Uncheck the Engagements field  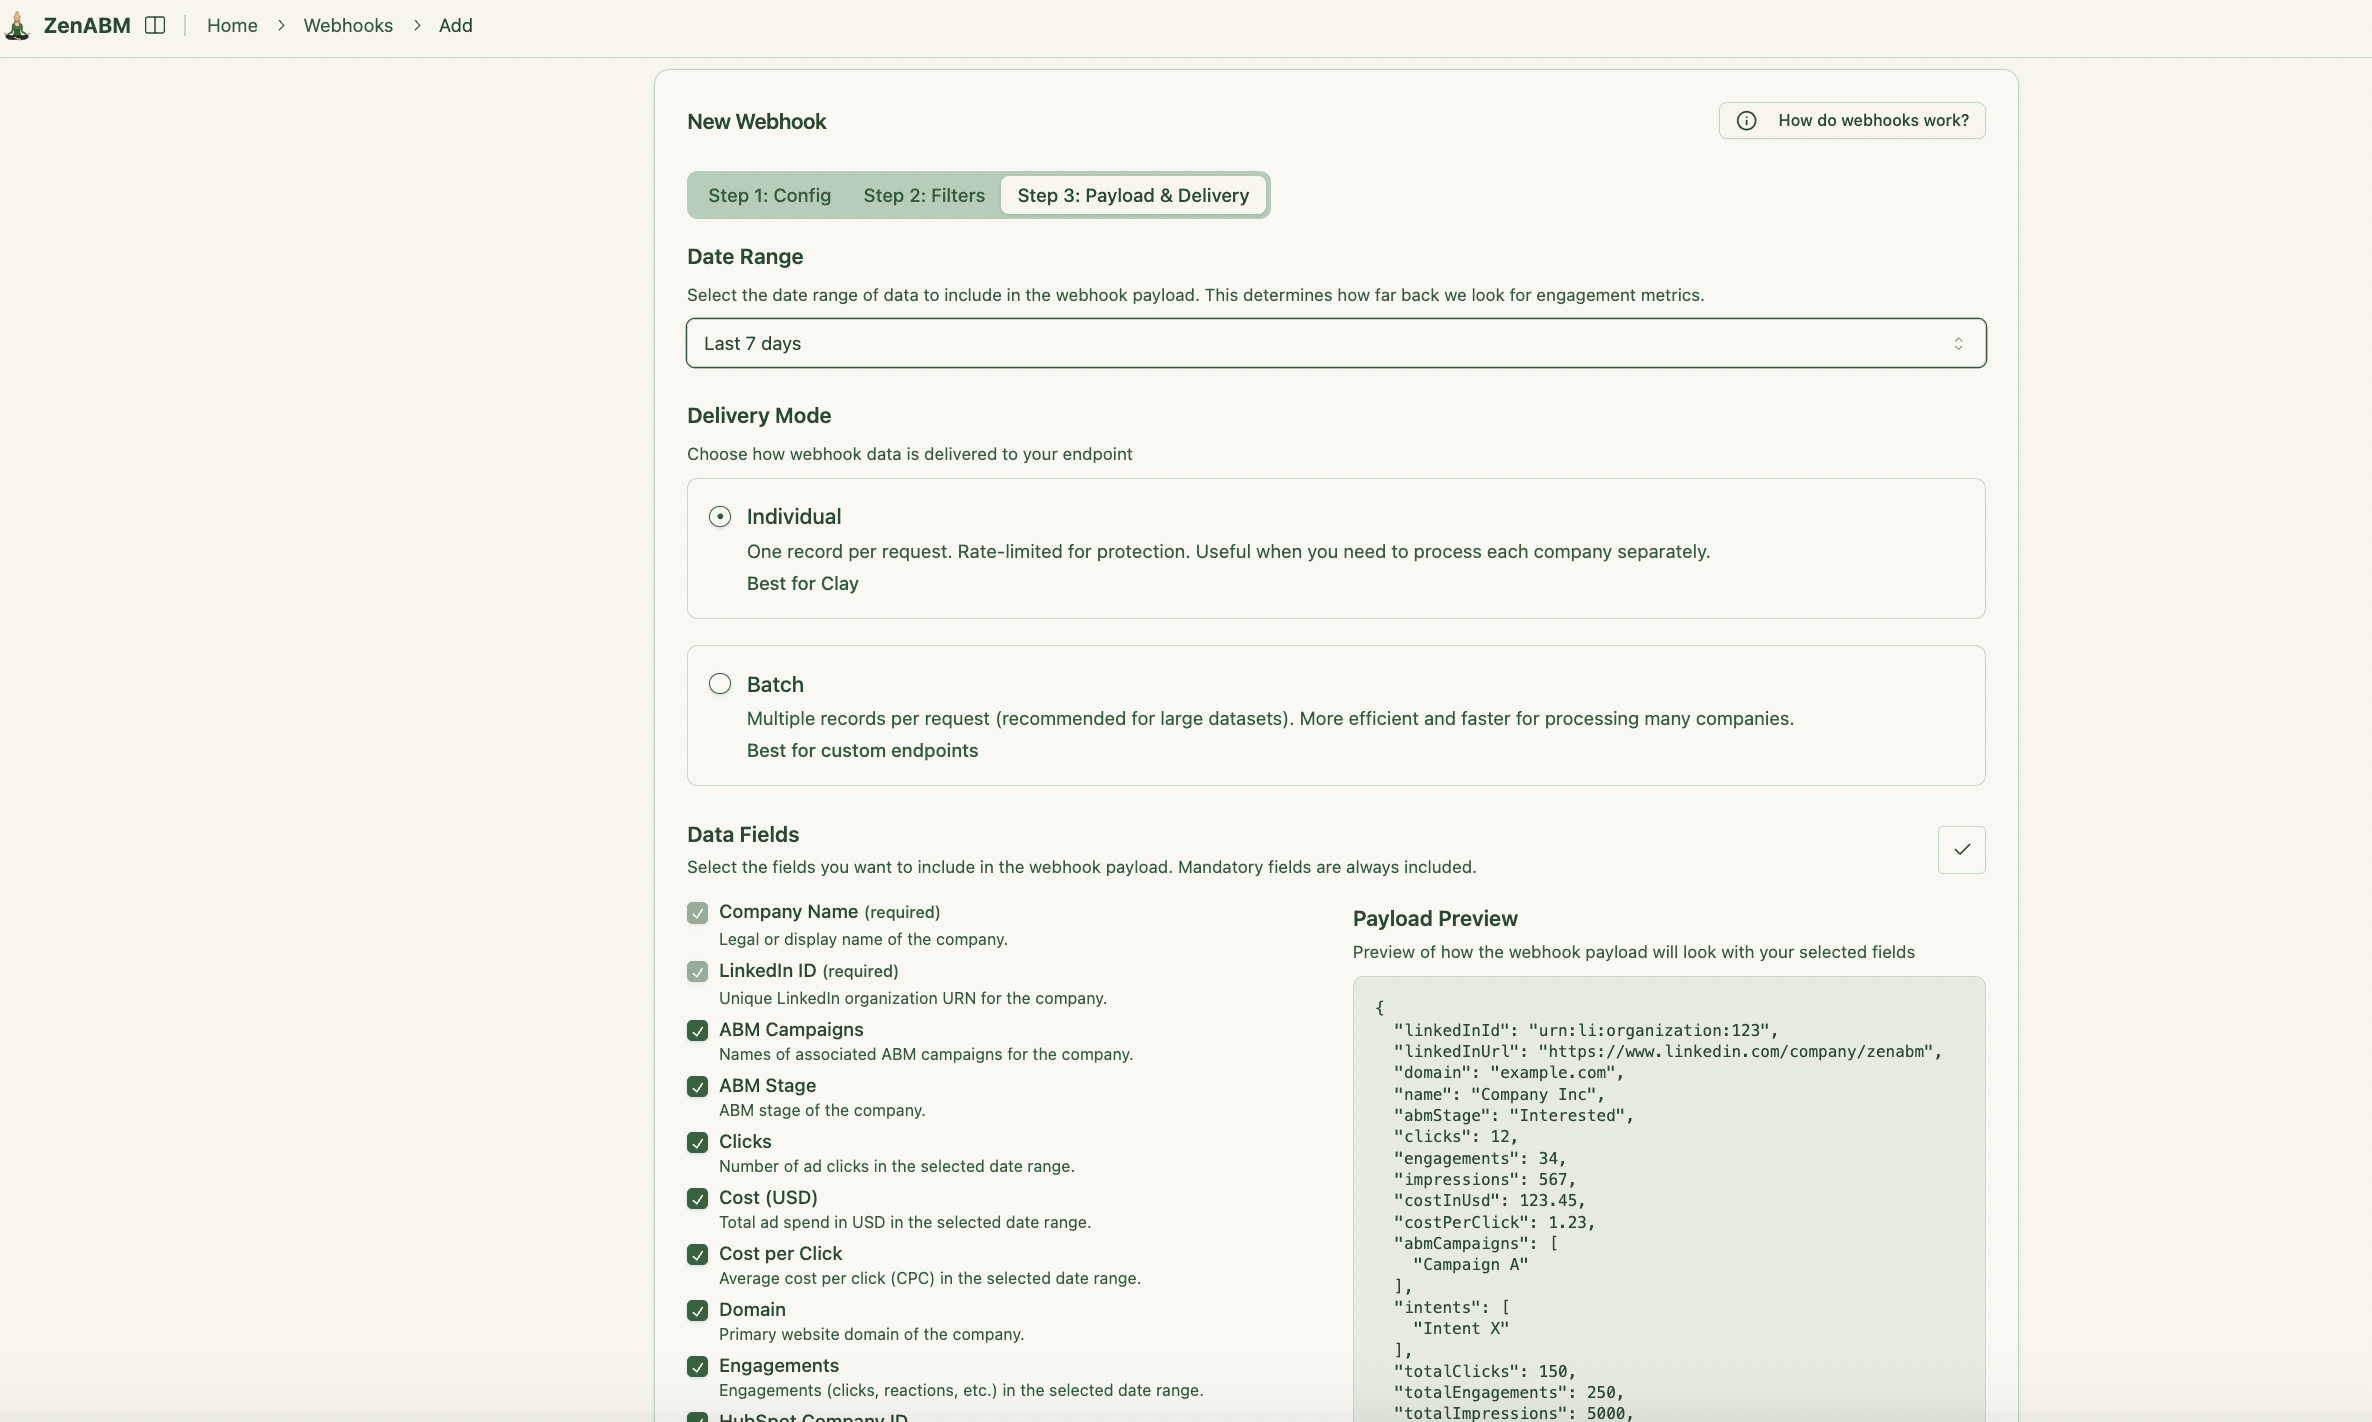[697, 1365]
